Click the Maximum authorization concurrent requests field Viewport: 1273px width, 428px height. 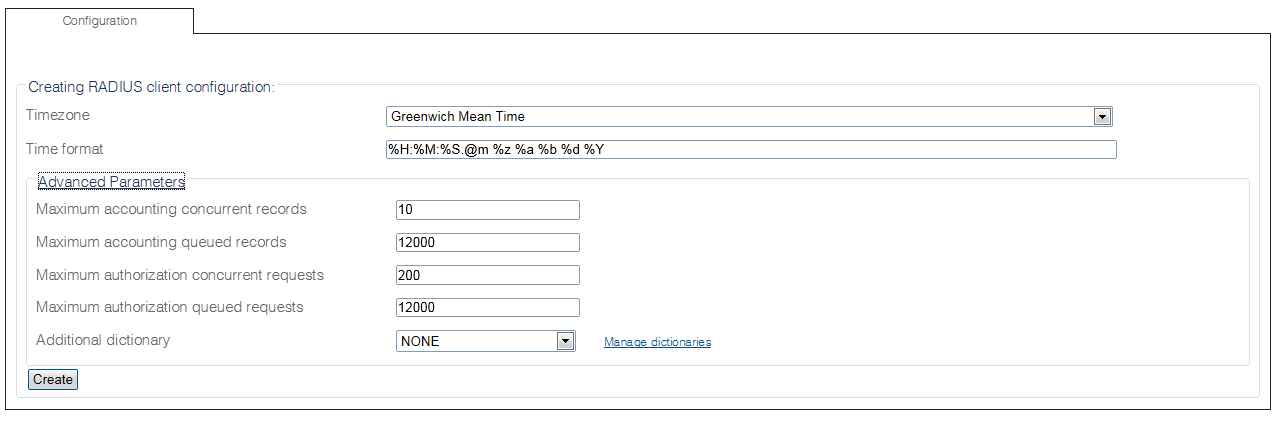click(488, 275)
